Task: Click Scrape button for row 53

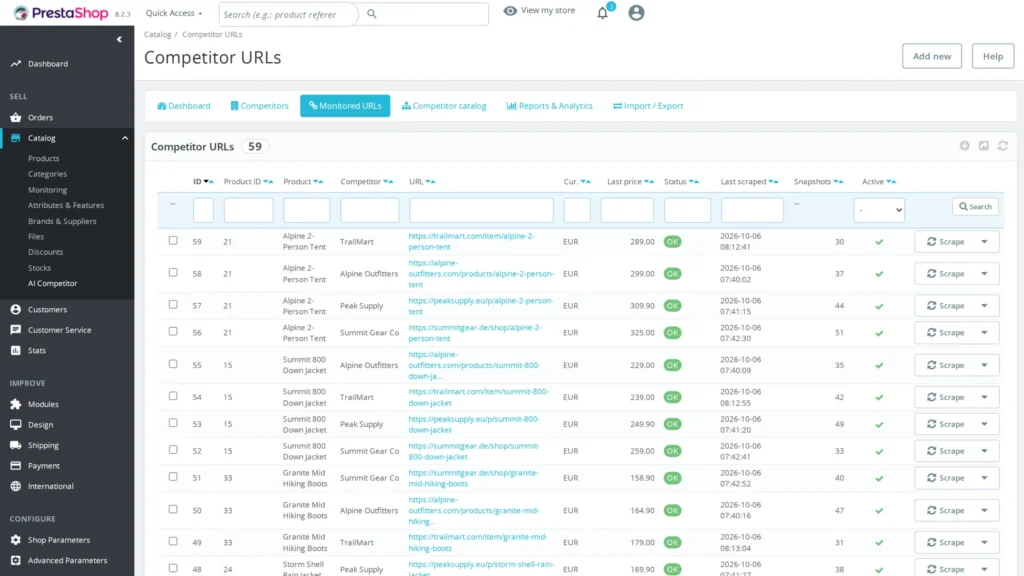Action: pyautogui.click(x=945, y=424)
